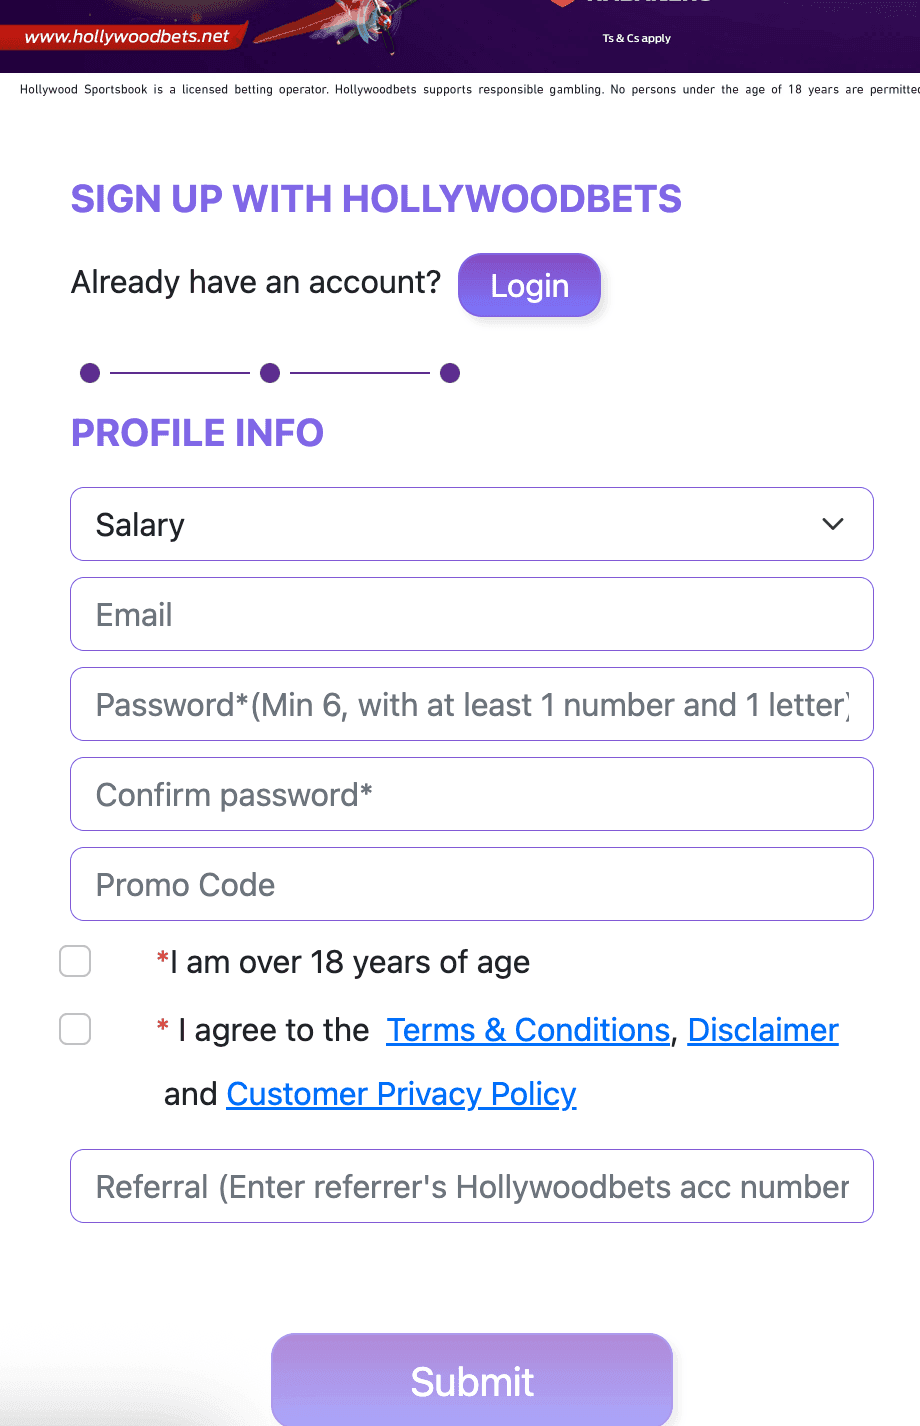Screen dimensions: 920x1426
Task: Select the middle progress step dot
Action: coord(269,372)
